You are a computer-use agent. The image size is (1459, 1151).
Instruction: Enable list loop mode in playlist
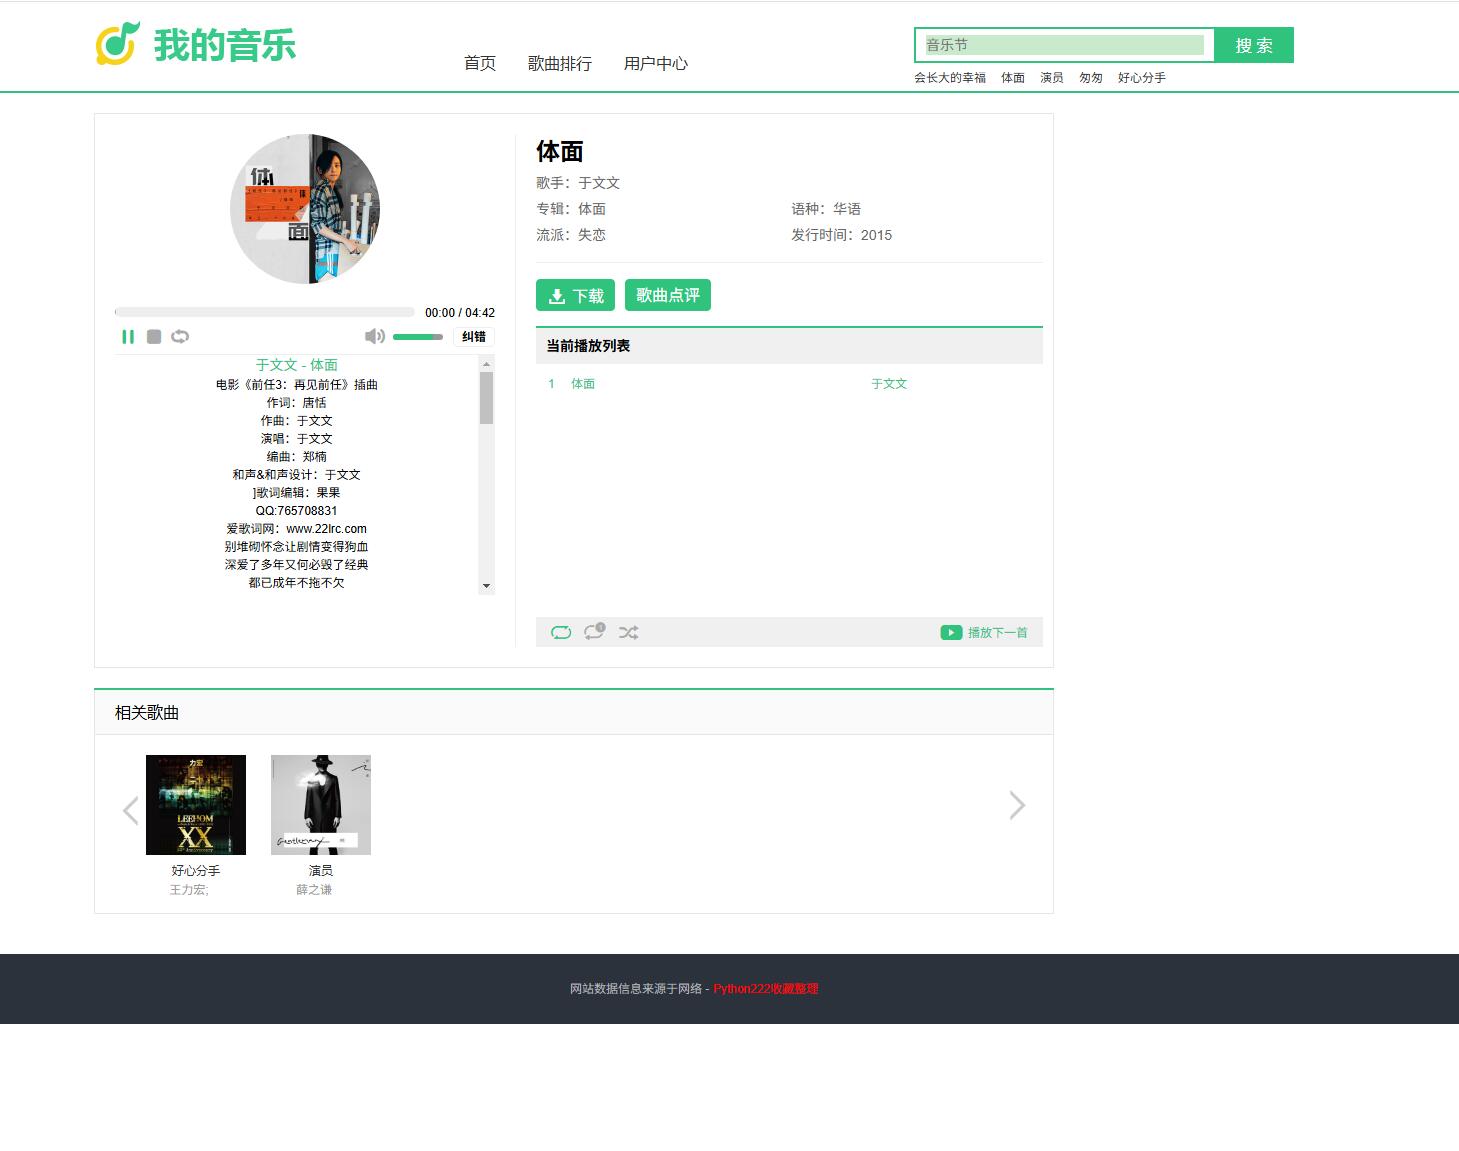pos(561,632)
